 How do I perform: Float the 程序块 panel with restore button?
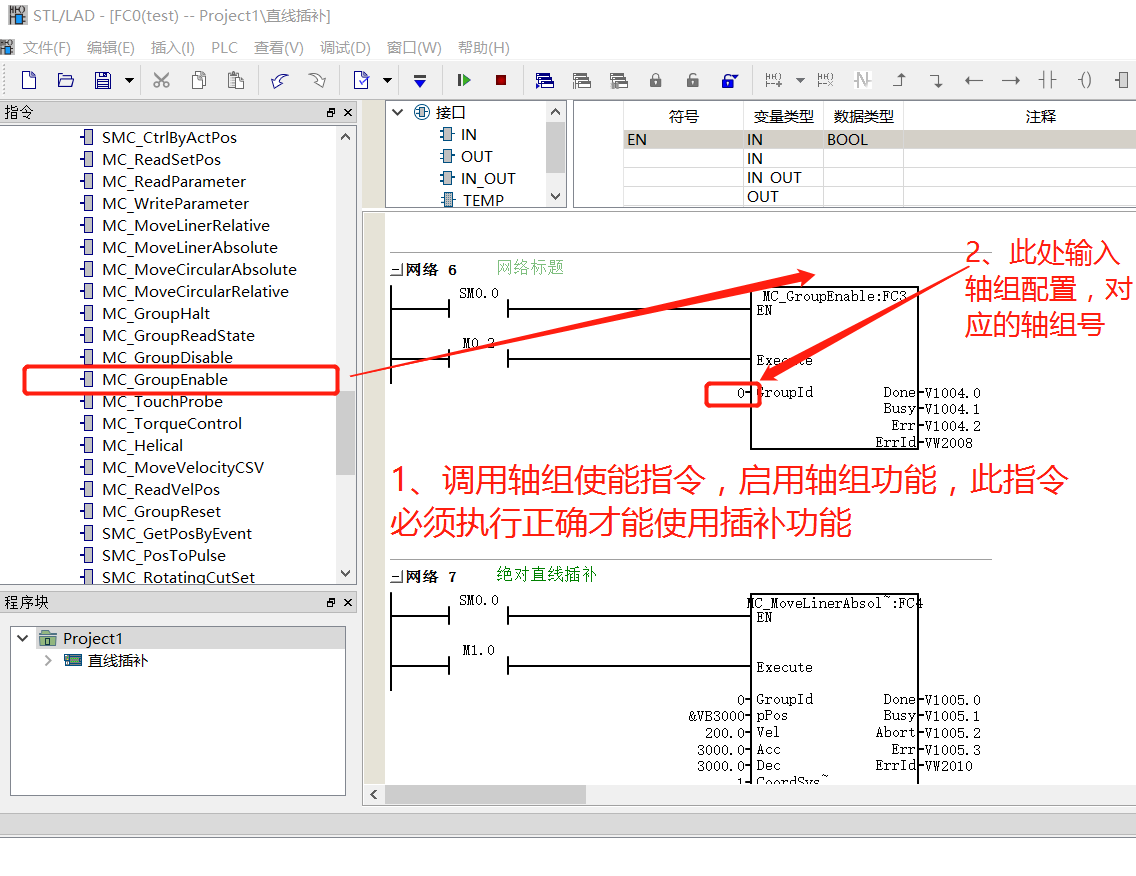[x=331, y=602]
